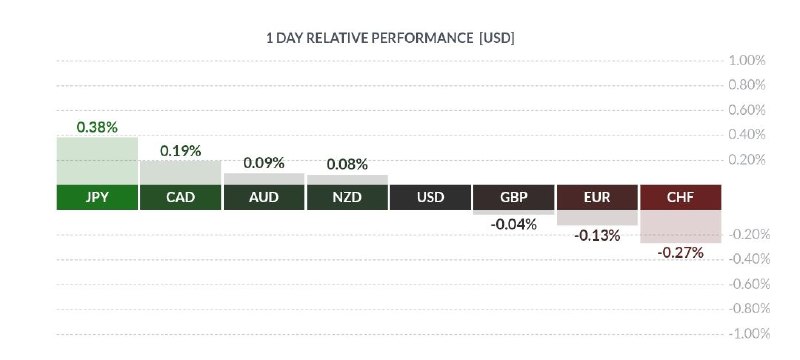Click the JPY currency label box
800x360 pixels.
point(97,197)
